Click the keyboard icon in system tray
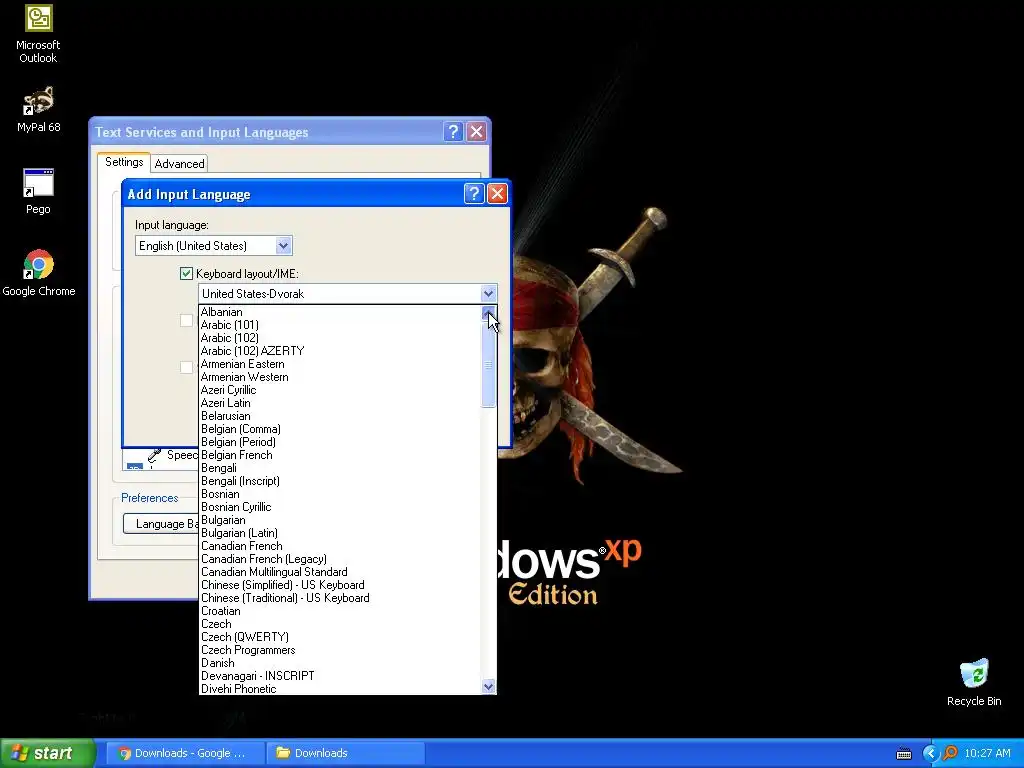 pos(904,754)
